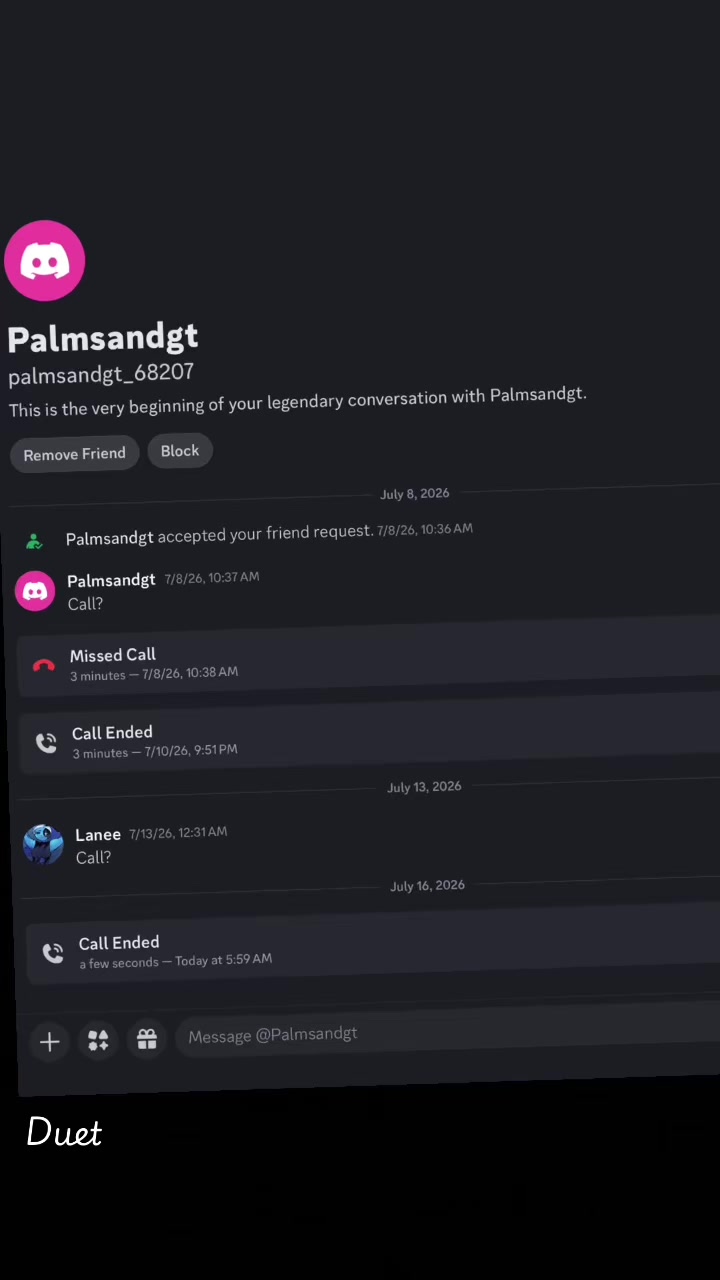720x1280 pixels.
Task: Click Palmsandgt's small avatar beside Call? message
Action: (x=35, y=591)
